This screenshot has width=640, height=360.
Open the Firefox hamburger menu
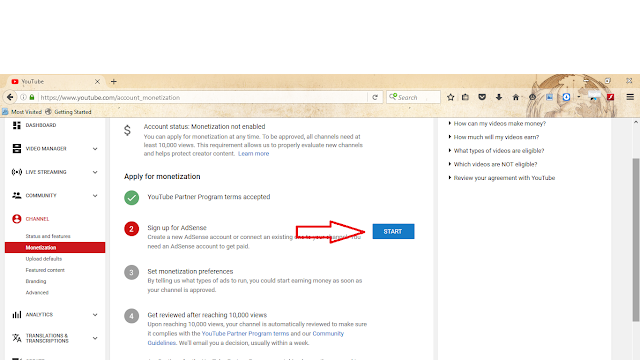[630, 97]
